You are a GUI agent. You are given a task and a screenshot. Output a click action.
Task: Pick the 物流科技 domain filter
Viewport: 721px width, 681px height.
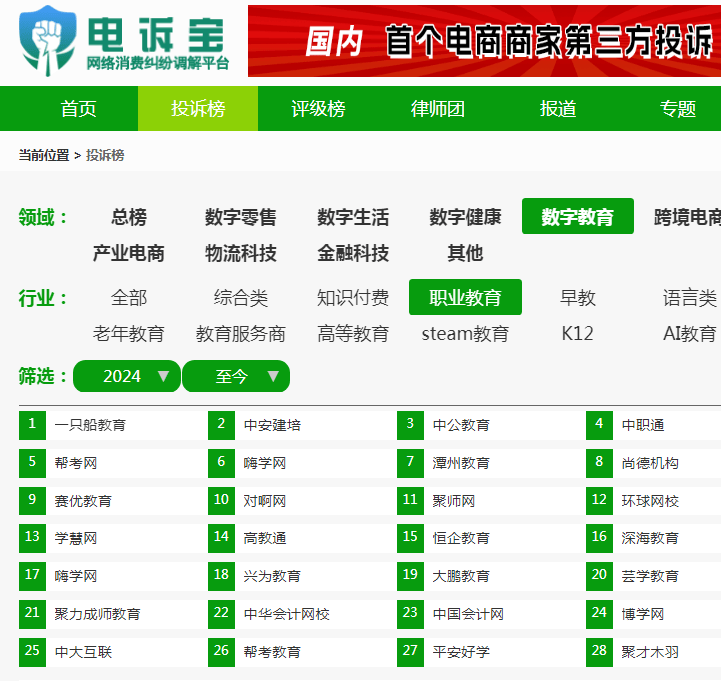coord(240,253)
